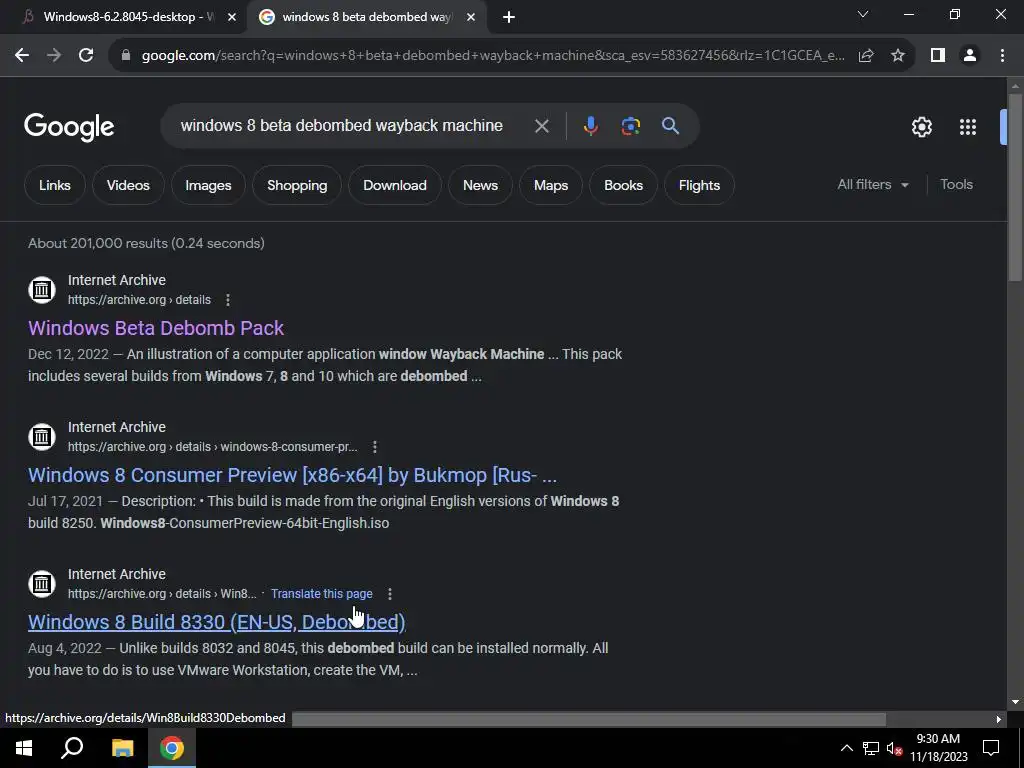Open a new tab with the plus button
The height and width of the screenshot is (768, 1024).
(509, 17)
